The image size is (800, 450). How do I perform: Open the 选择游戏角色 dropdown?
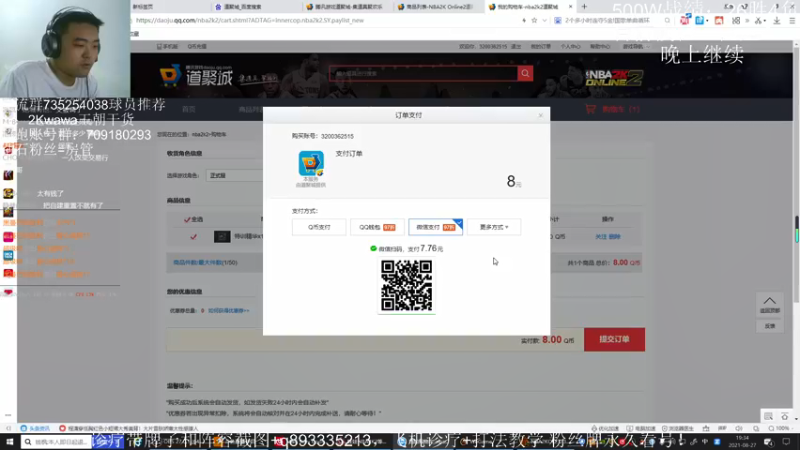(x=235, y=176)
